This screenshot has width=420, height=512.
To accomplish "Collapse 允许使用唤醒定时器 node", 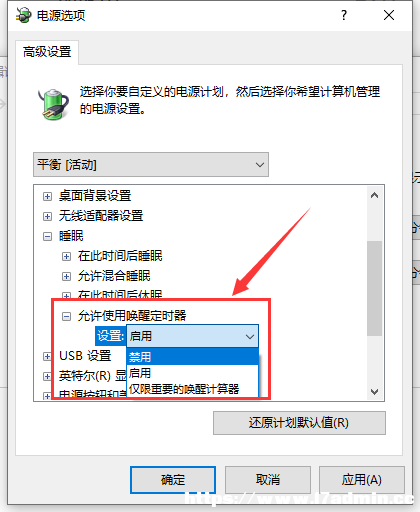I will pos(66,316).
